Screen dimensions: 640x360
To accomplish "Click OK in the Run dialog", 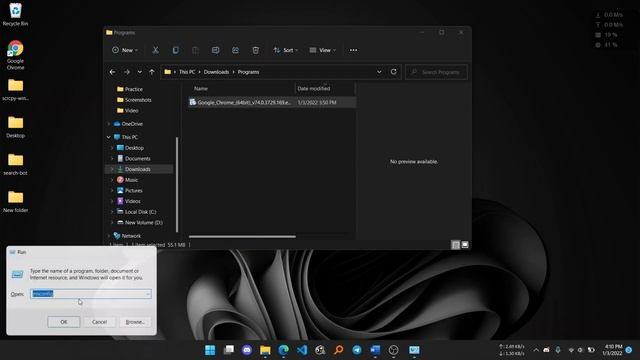I will pos(64,322).
